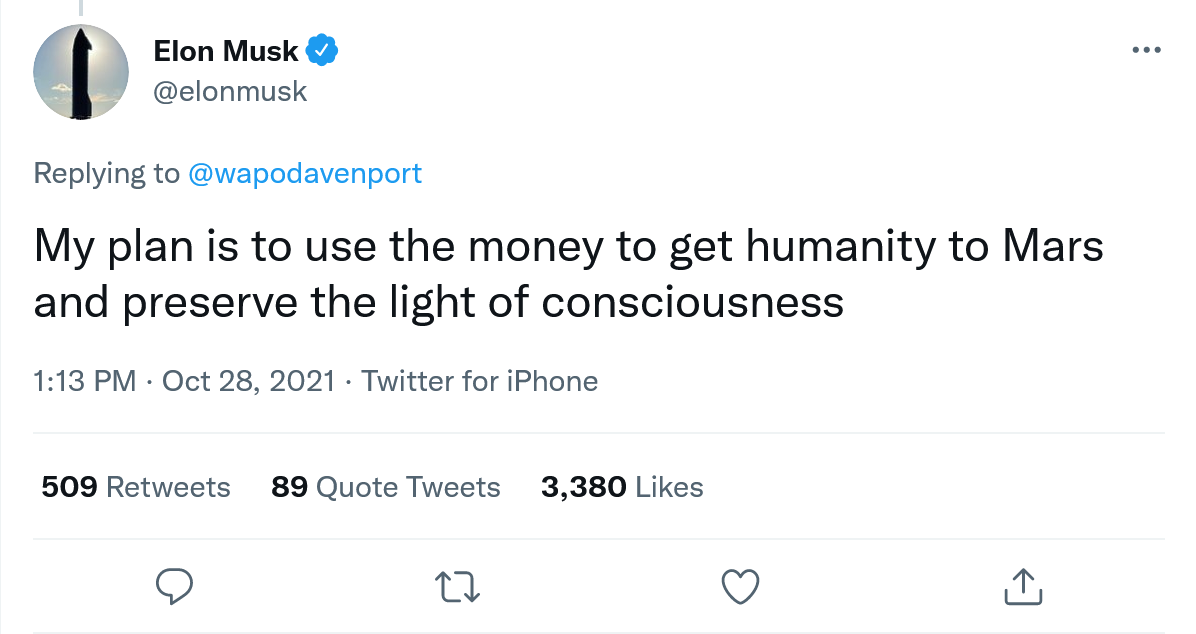This screenshot has width=1196, height=634.
Task: Click the Oct 28, 2021 date
Action: [247, 381]
